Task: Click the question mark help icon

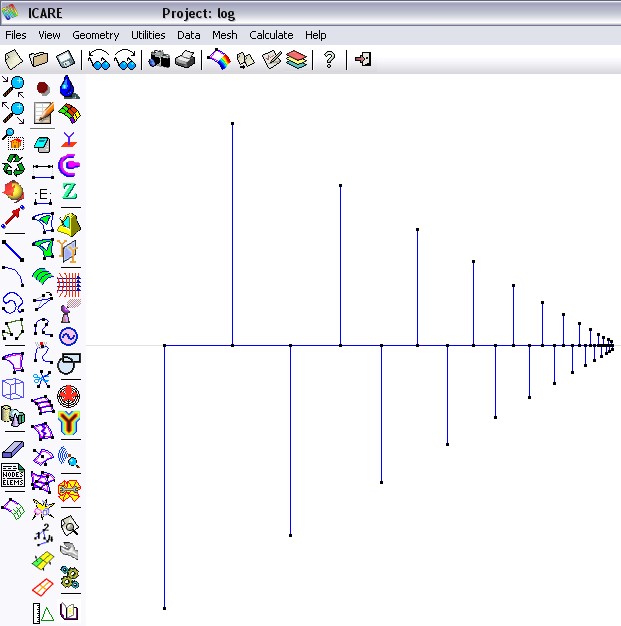Action: click(329, 60)
